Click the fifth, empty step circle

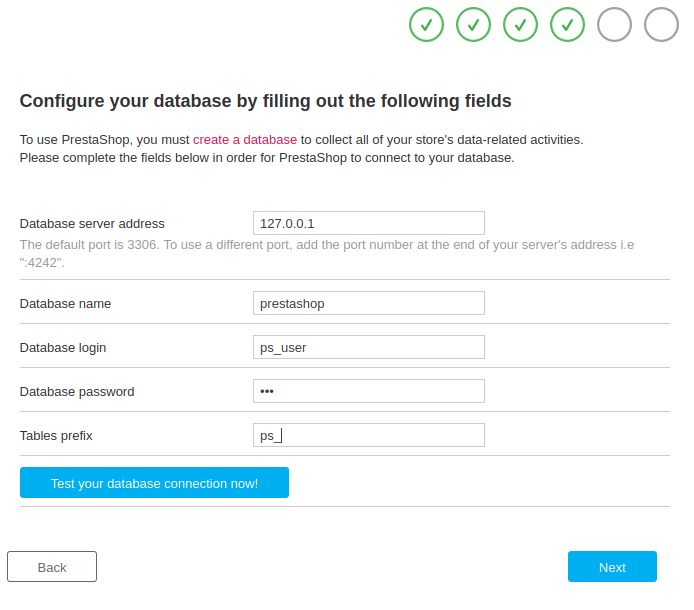[614, 24]
